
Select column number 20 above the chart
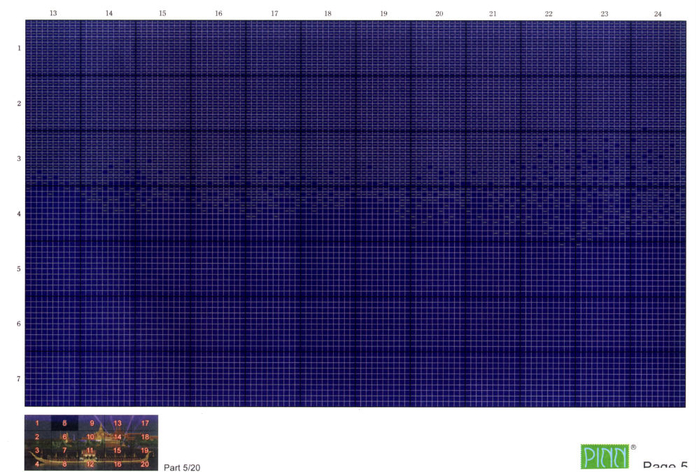click(x=439, y=14)
